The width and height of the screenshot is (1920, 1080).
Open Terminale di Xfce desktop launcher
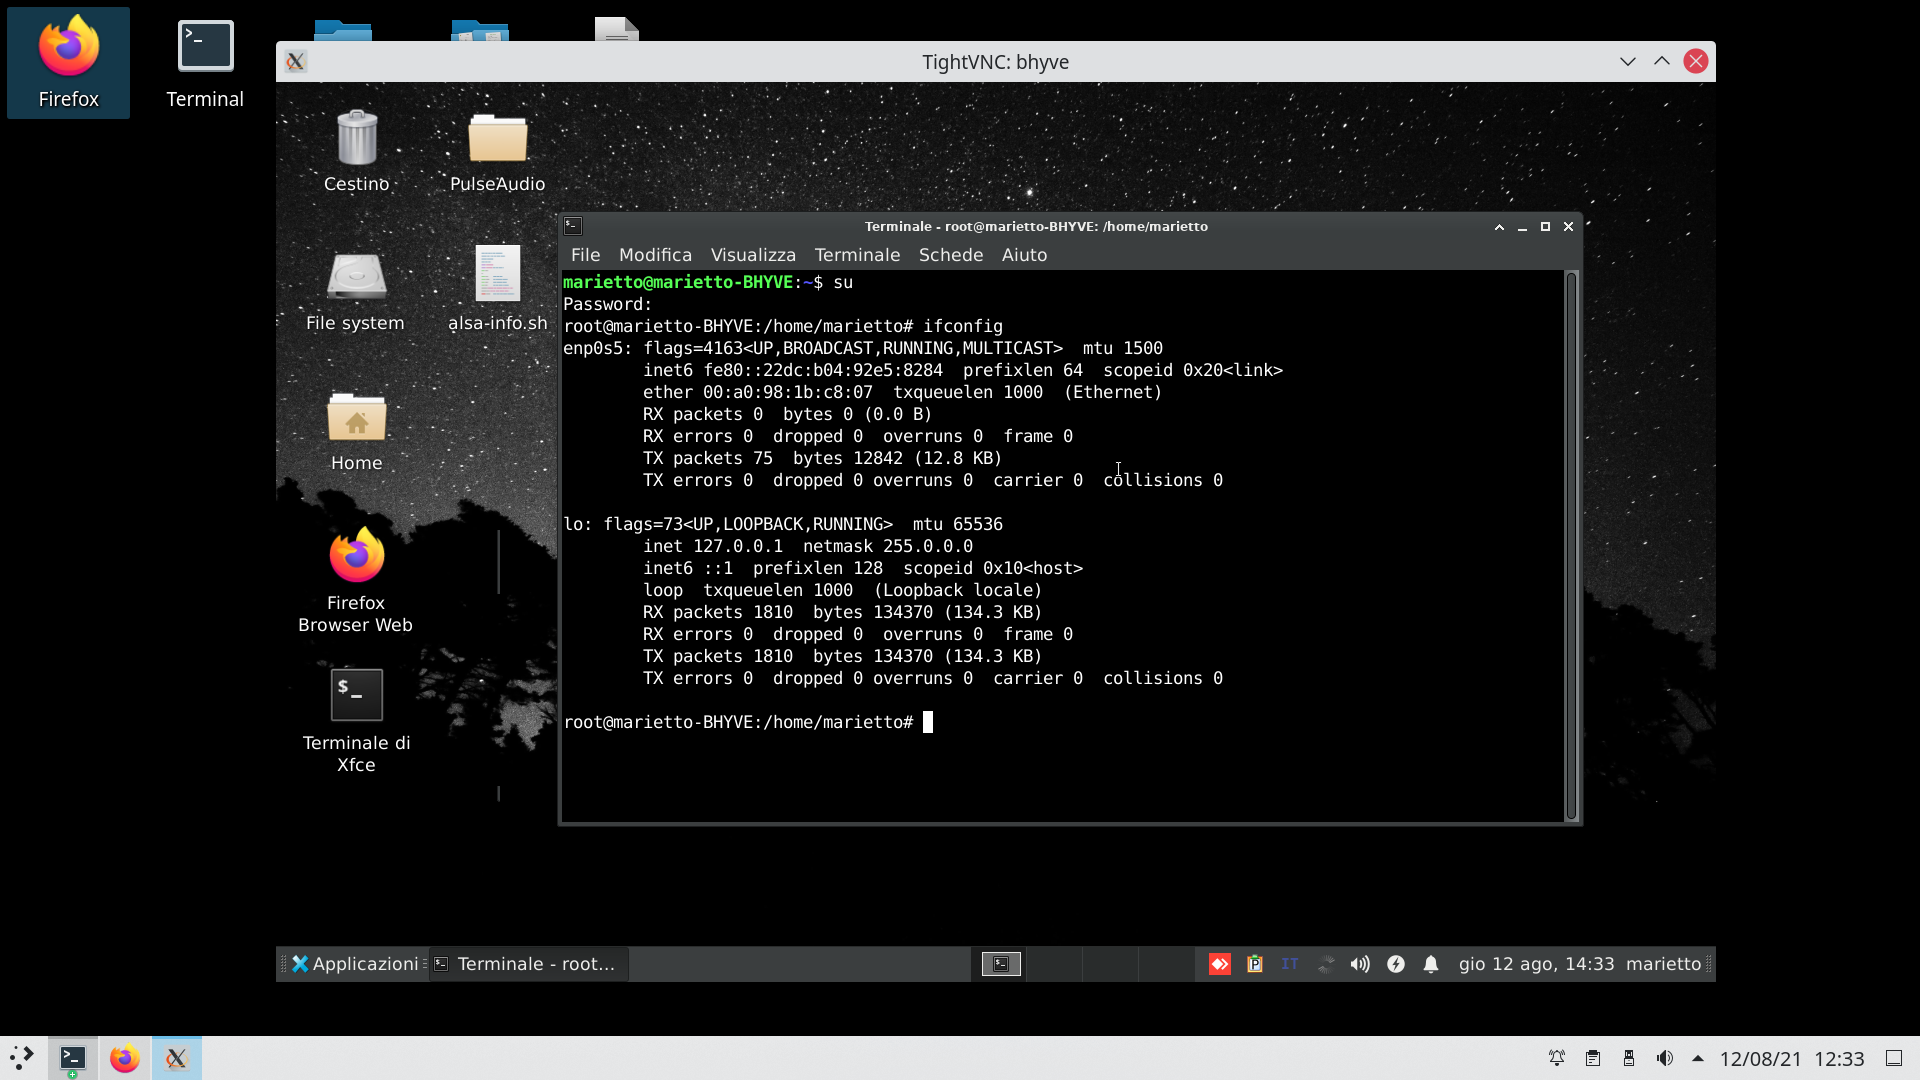[x=356, y=695]
